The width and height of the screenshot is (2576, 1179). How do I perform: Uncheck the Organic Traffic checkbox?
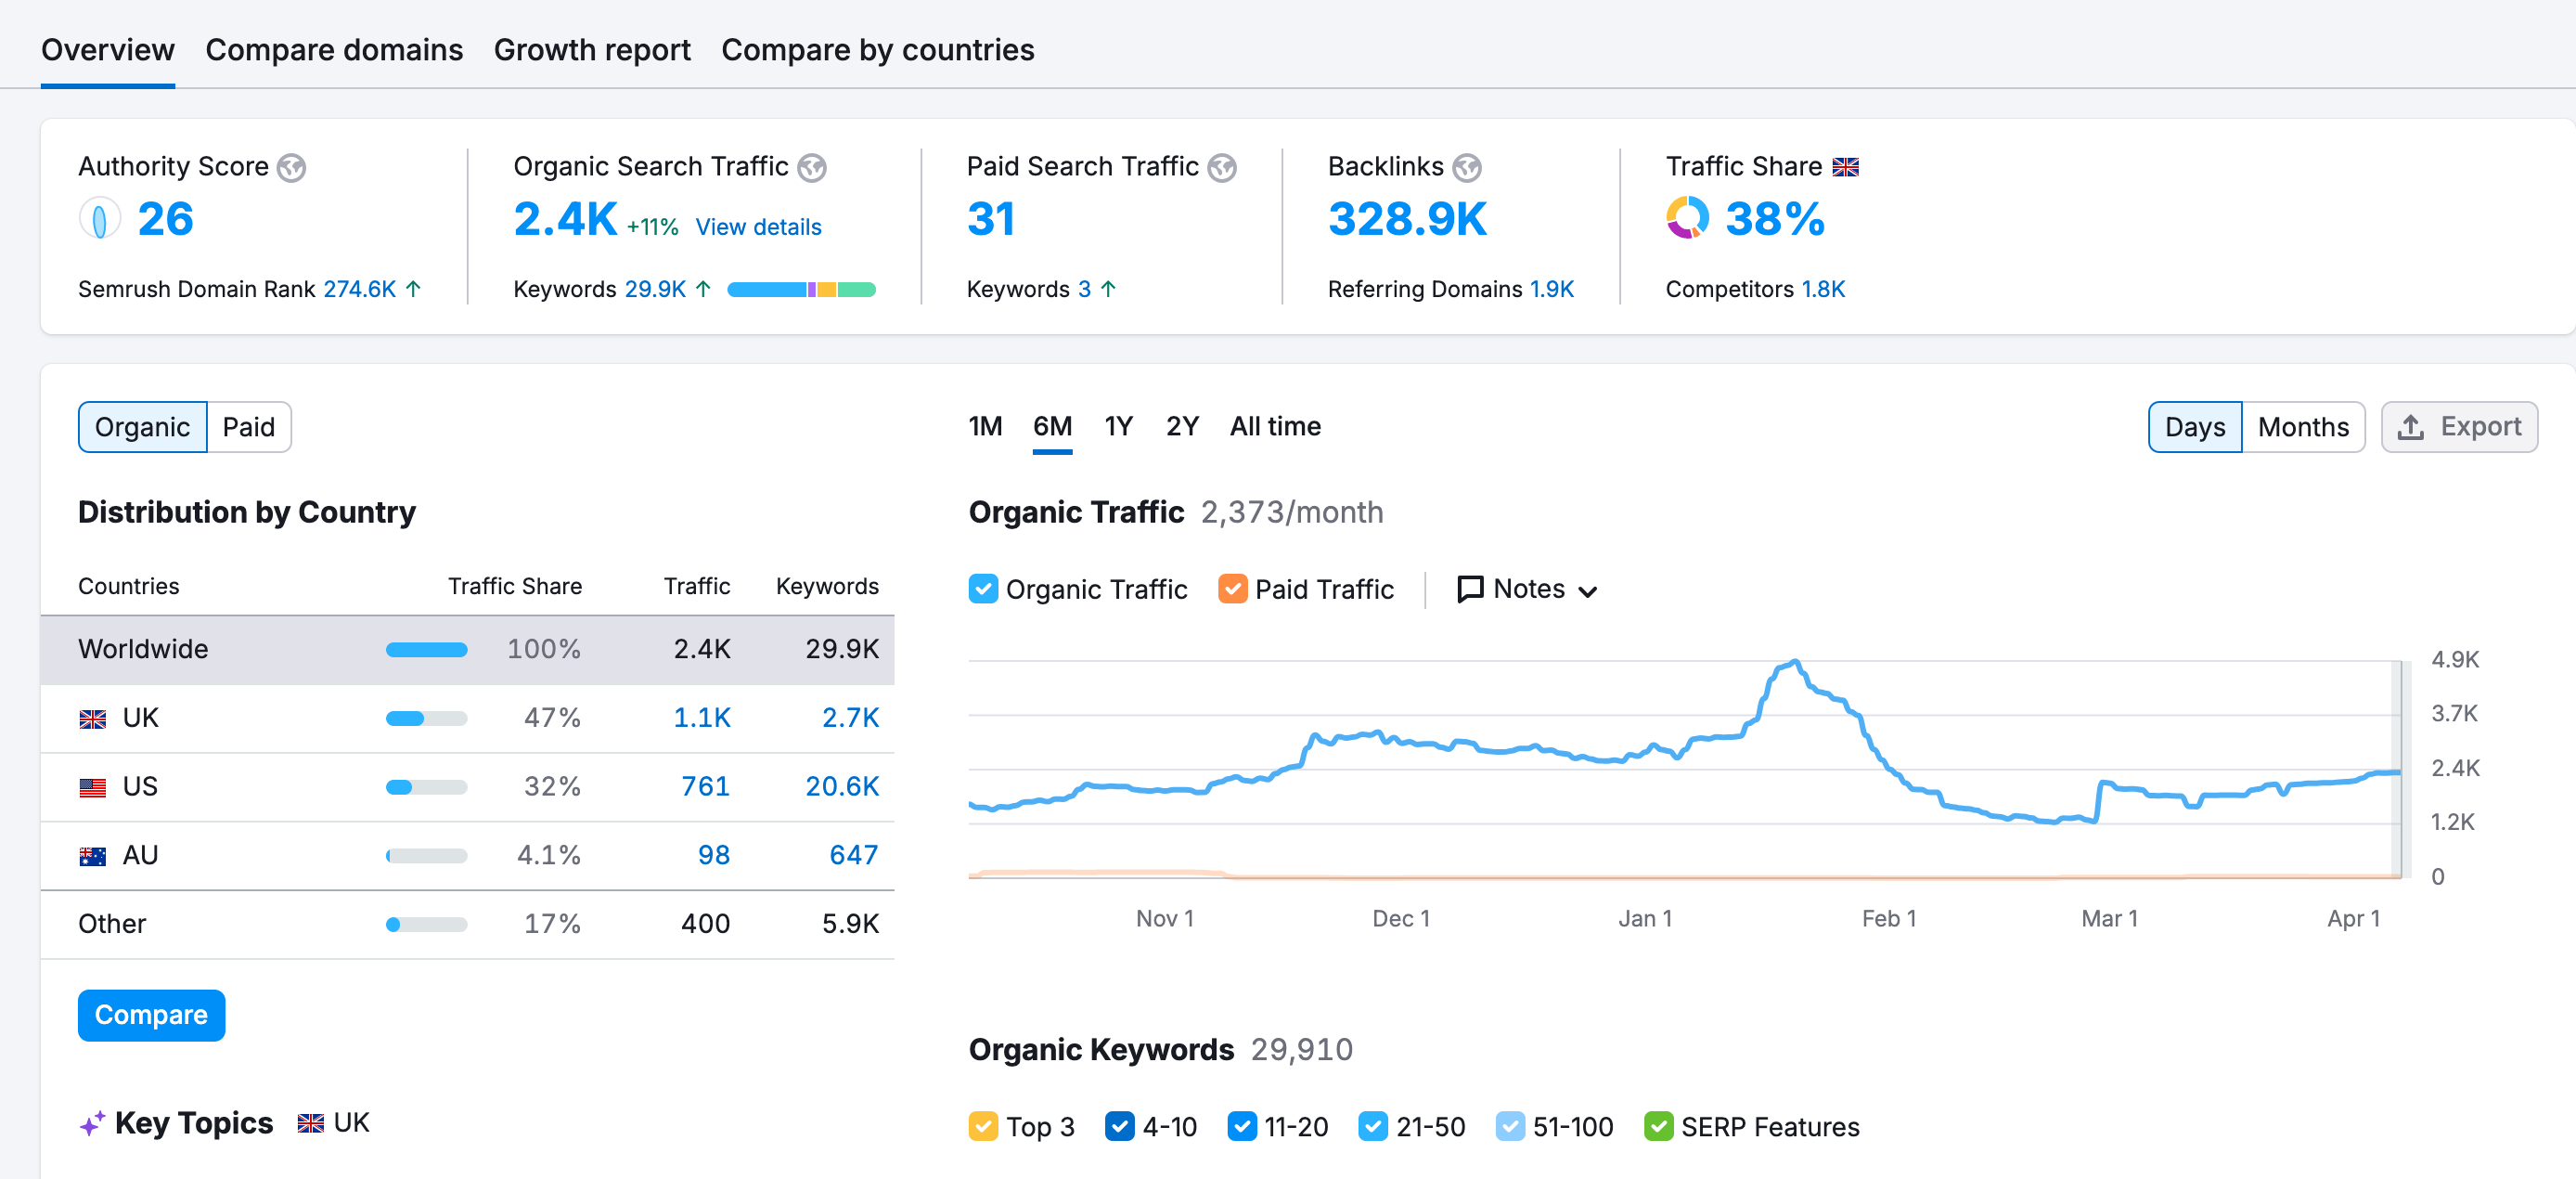coord(982,589)
